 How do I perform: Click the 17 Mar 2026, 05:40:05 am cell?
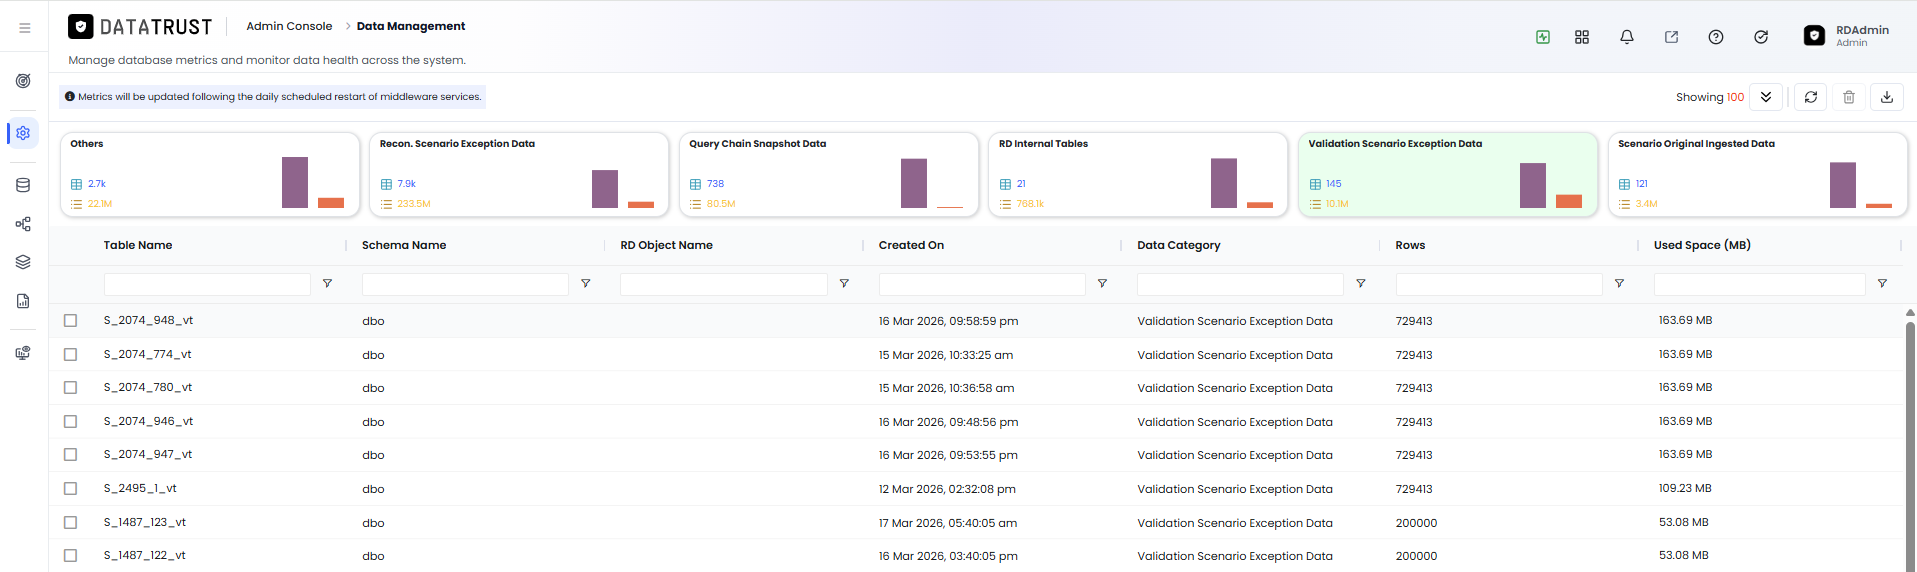[948, 523]
